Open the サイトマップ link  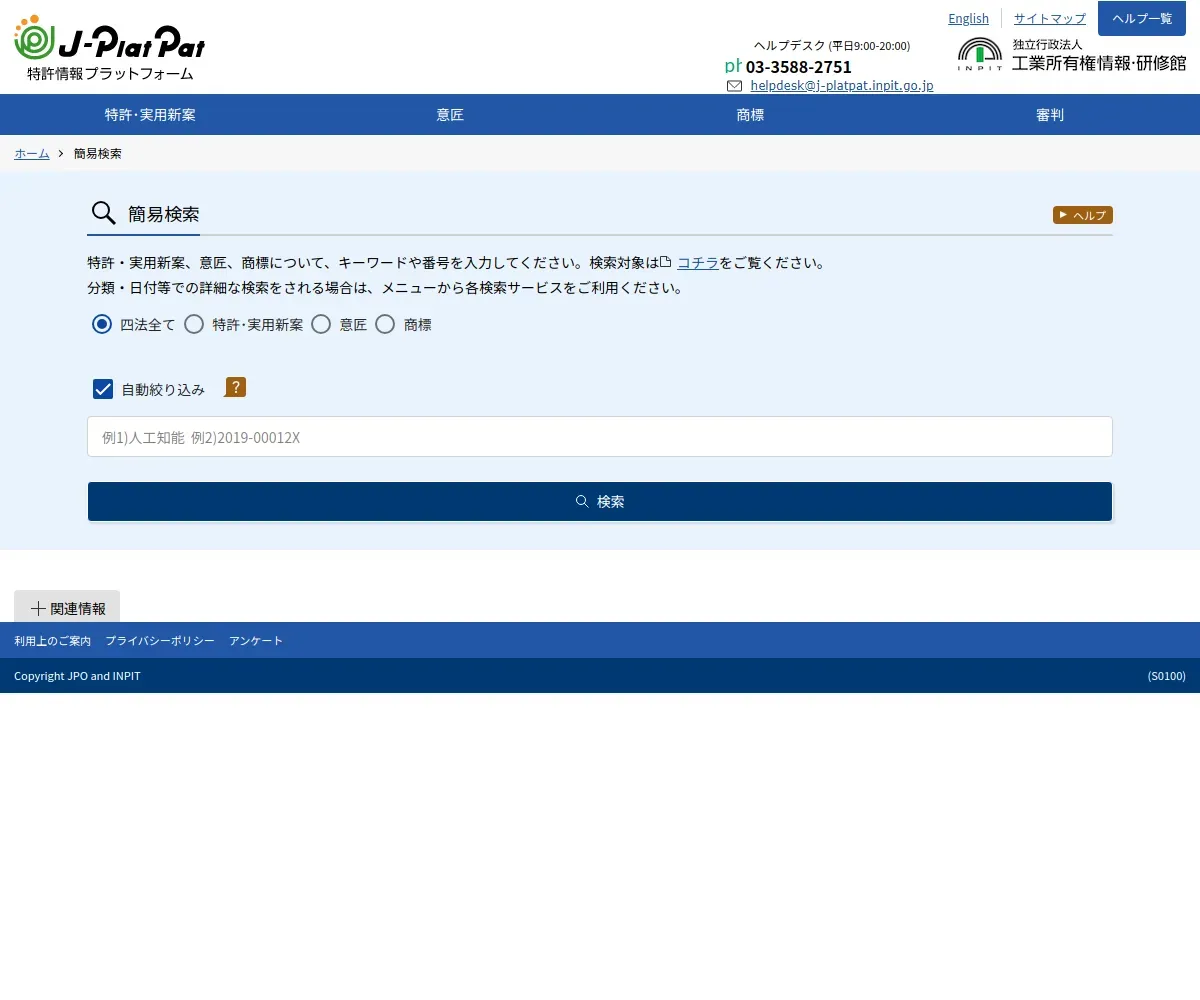click(x=1050, y=18)
